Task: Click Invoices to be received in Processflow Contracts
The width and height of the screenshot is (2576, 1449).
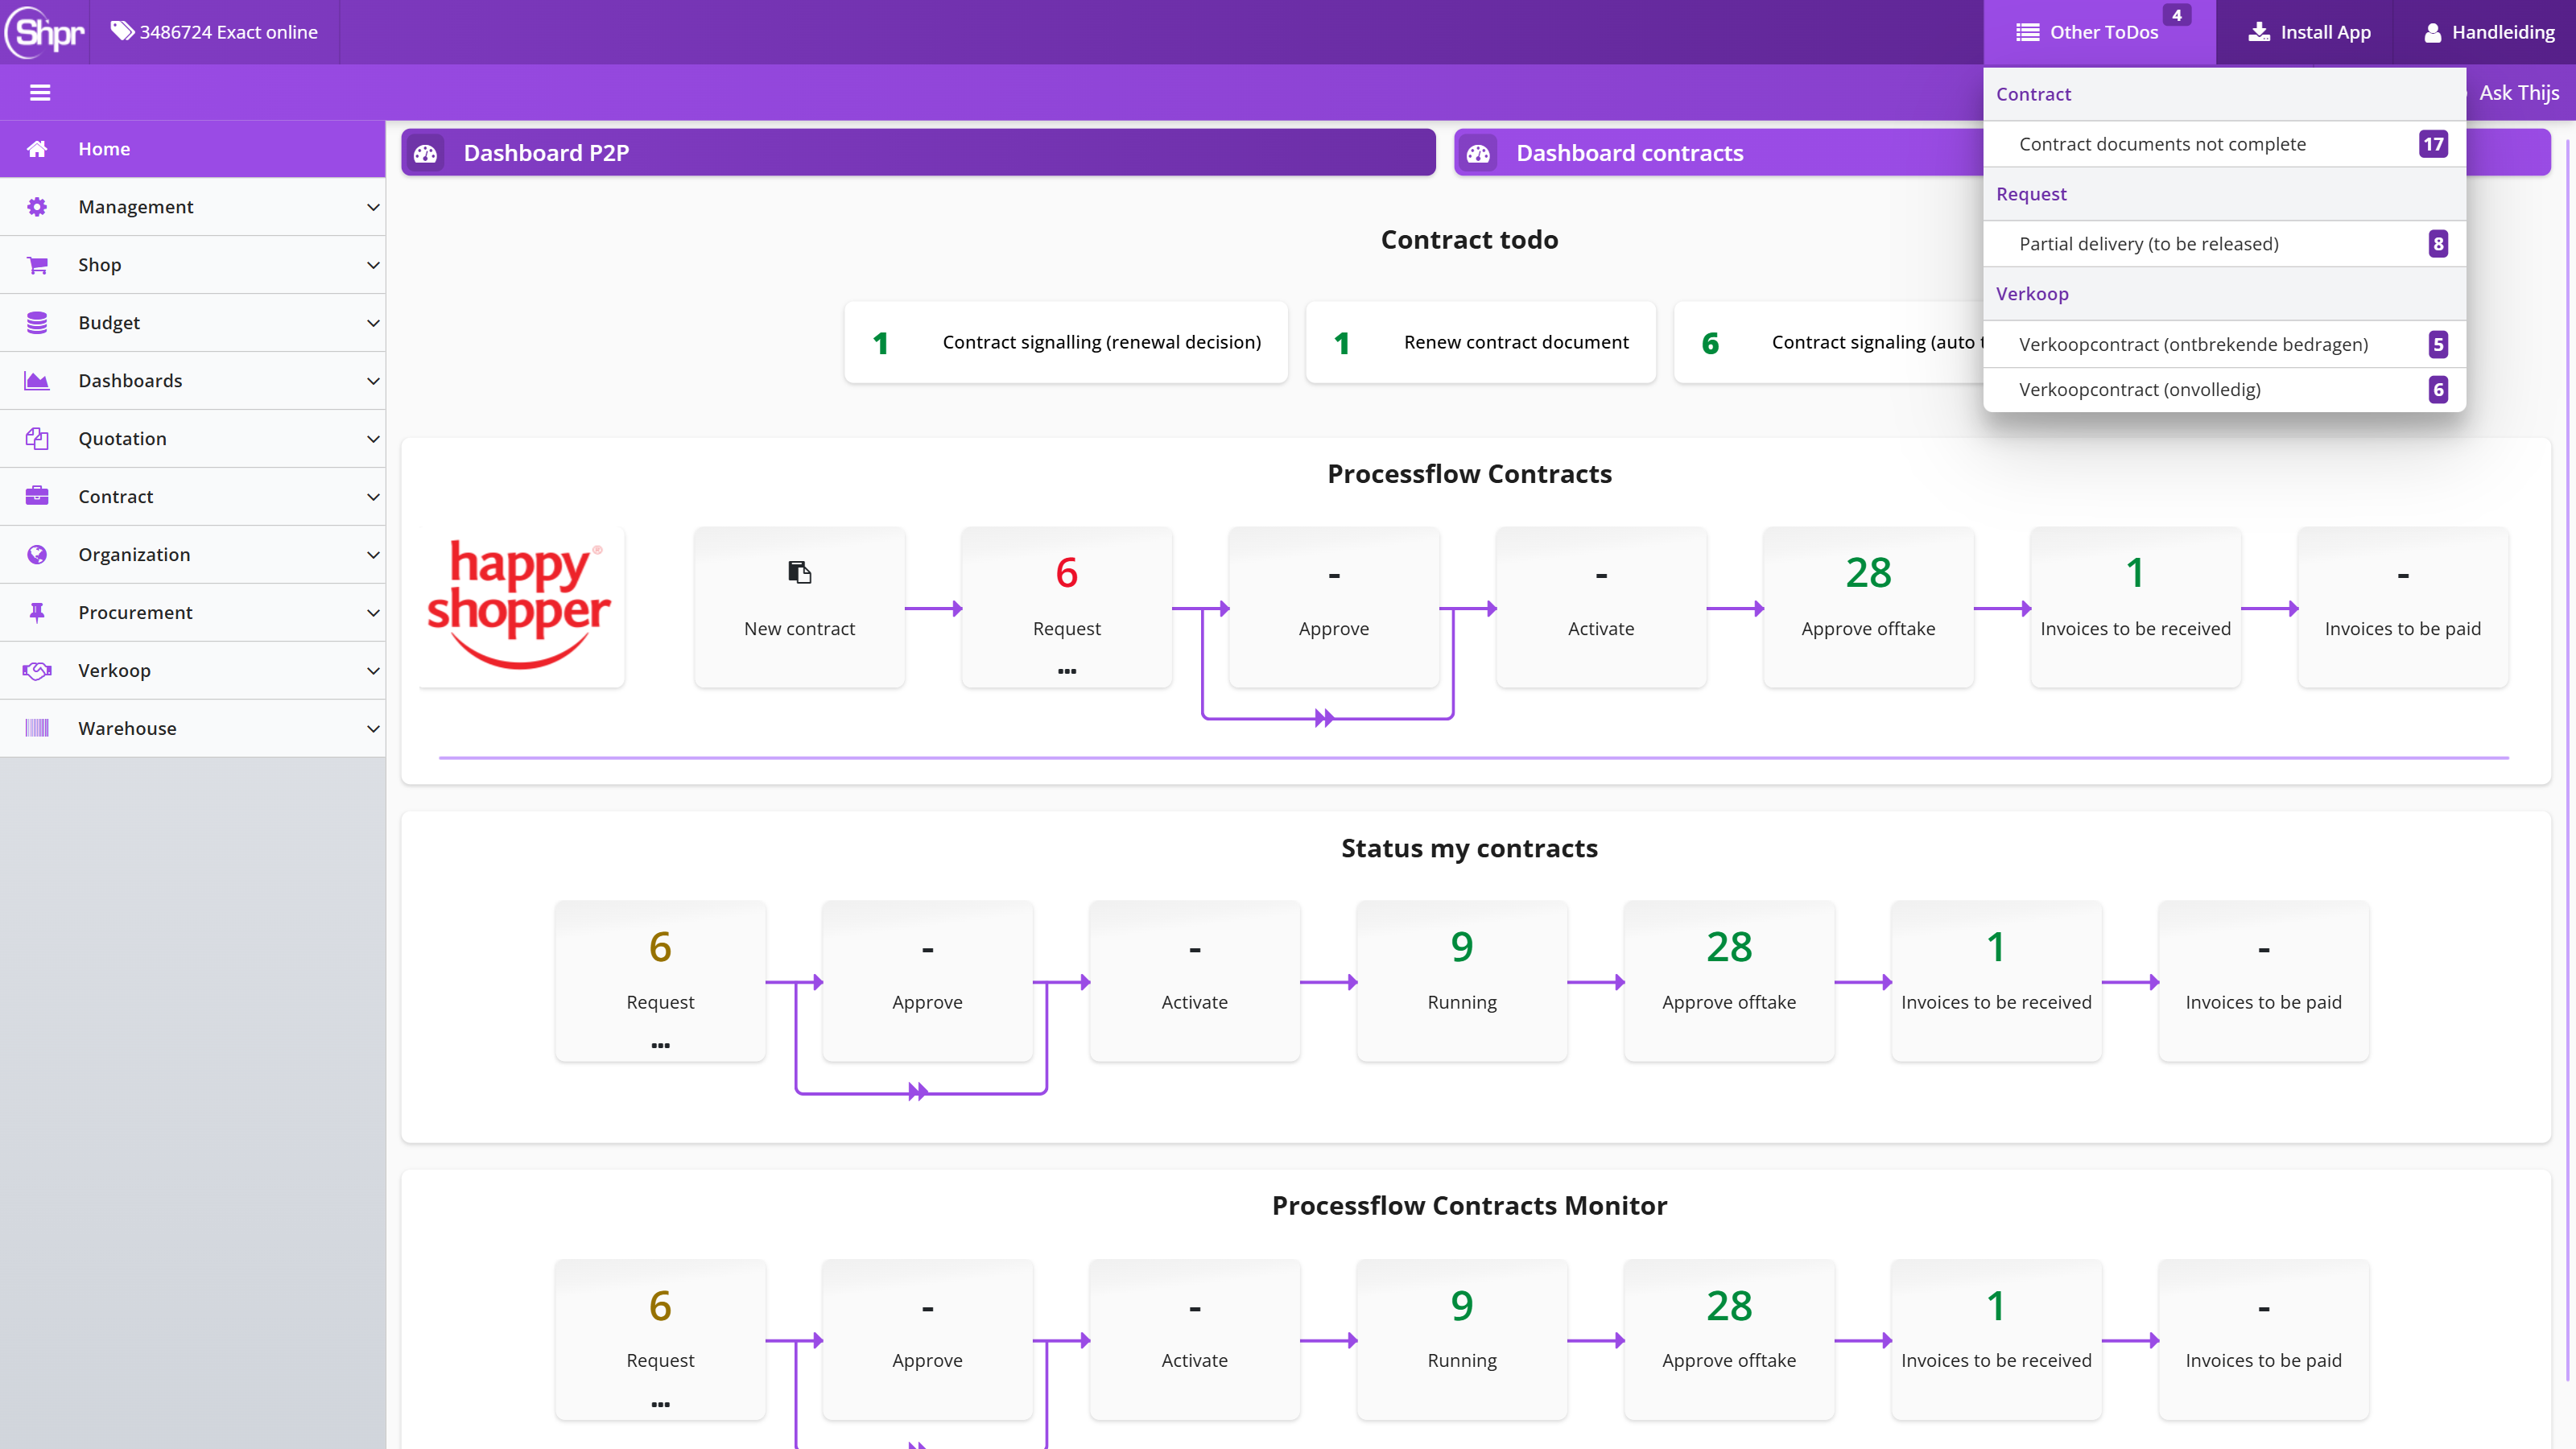Action: point(2135,607)
